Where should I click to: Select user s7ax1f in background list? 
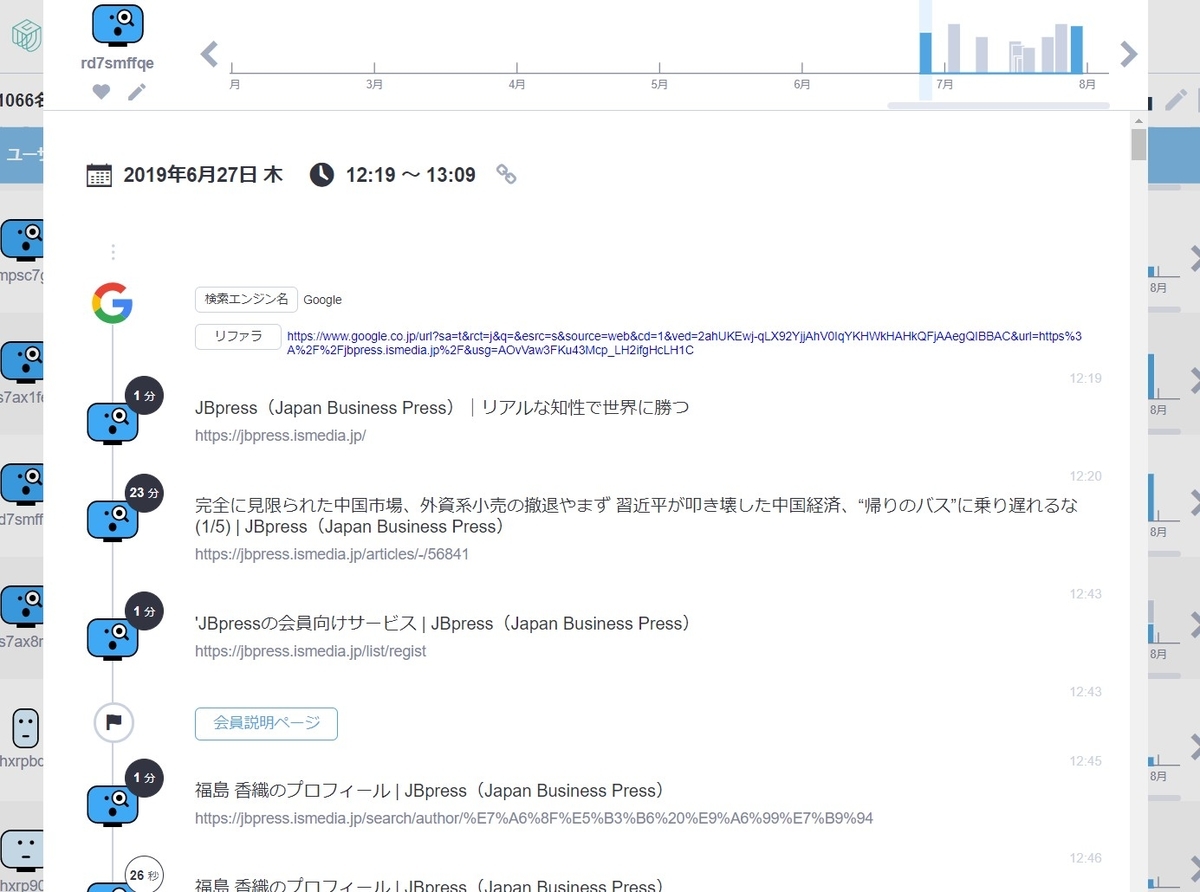coord(21,372)
